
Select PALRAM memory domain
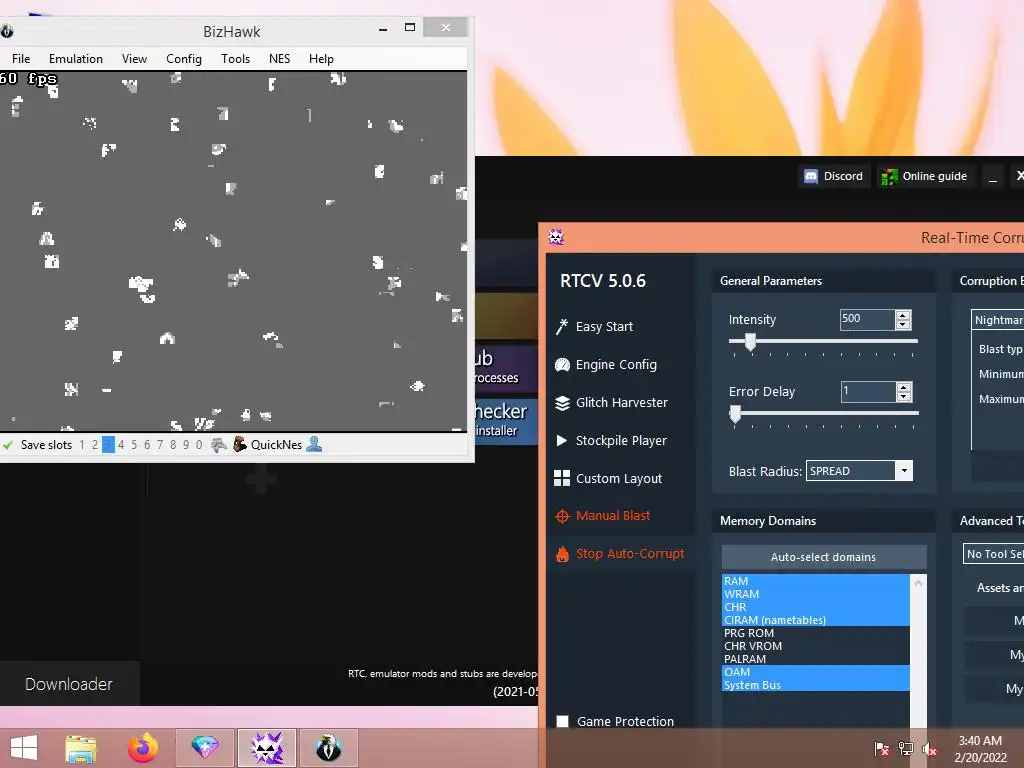(816, 660)
